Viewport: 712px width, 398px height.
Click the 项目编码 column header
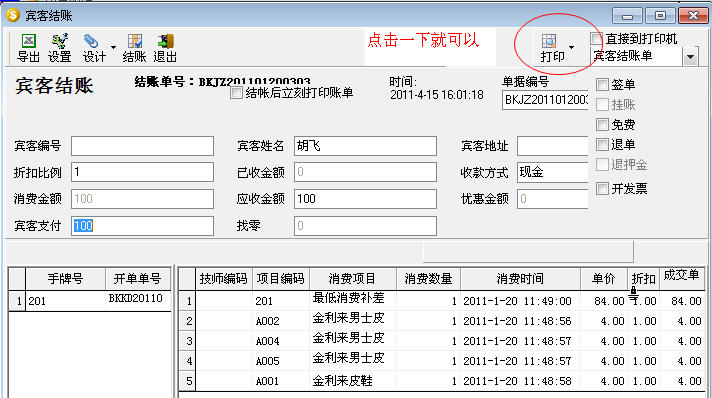coord(281,279)
